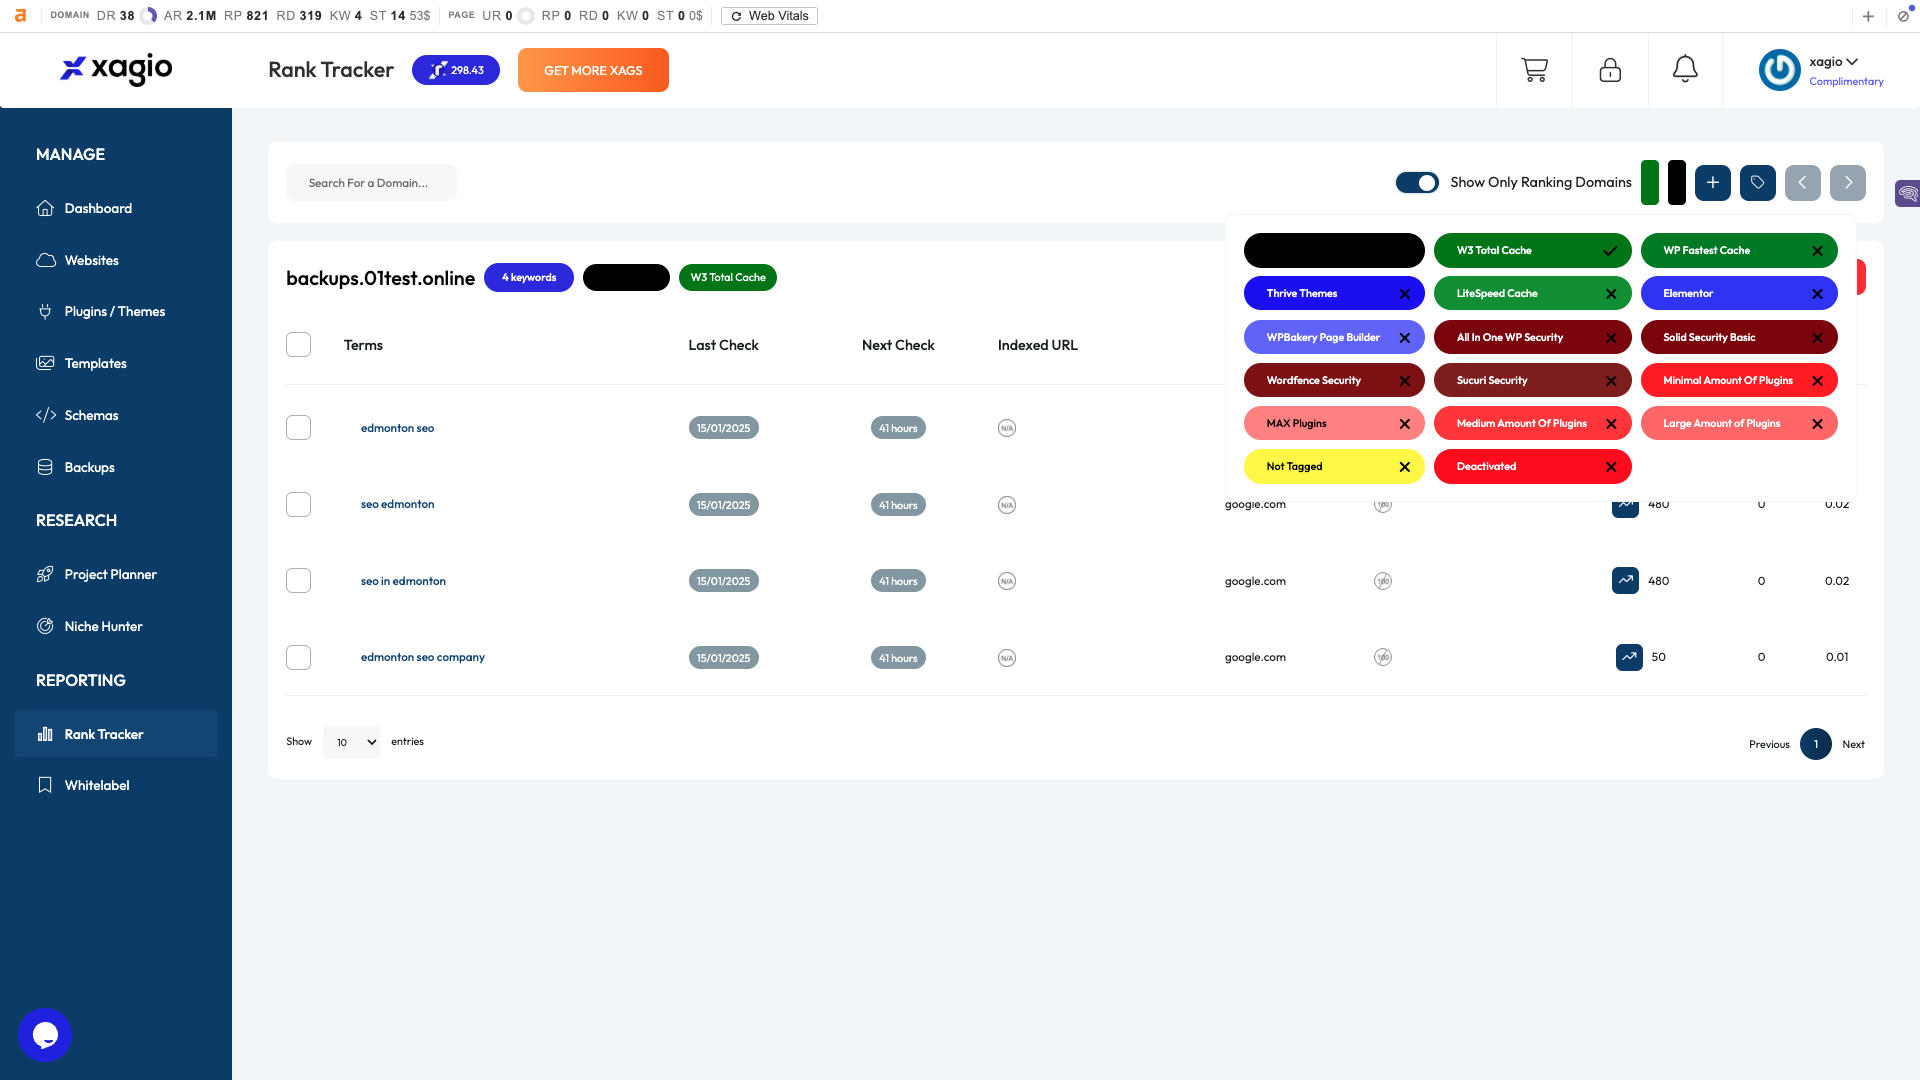Click page 1 pagination button
This screenshot has width=1920, height=1080.
[1816, 744]
